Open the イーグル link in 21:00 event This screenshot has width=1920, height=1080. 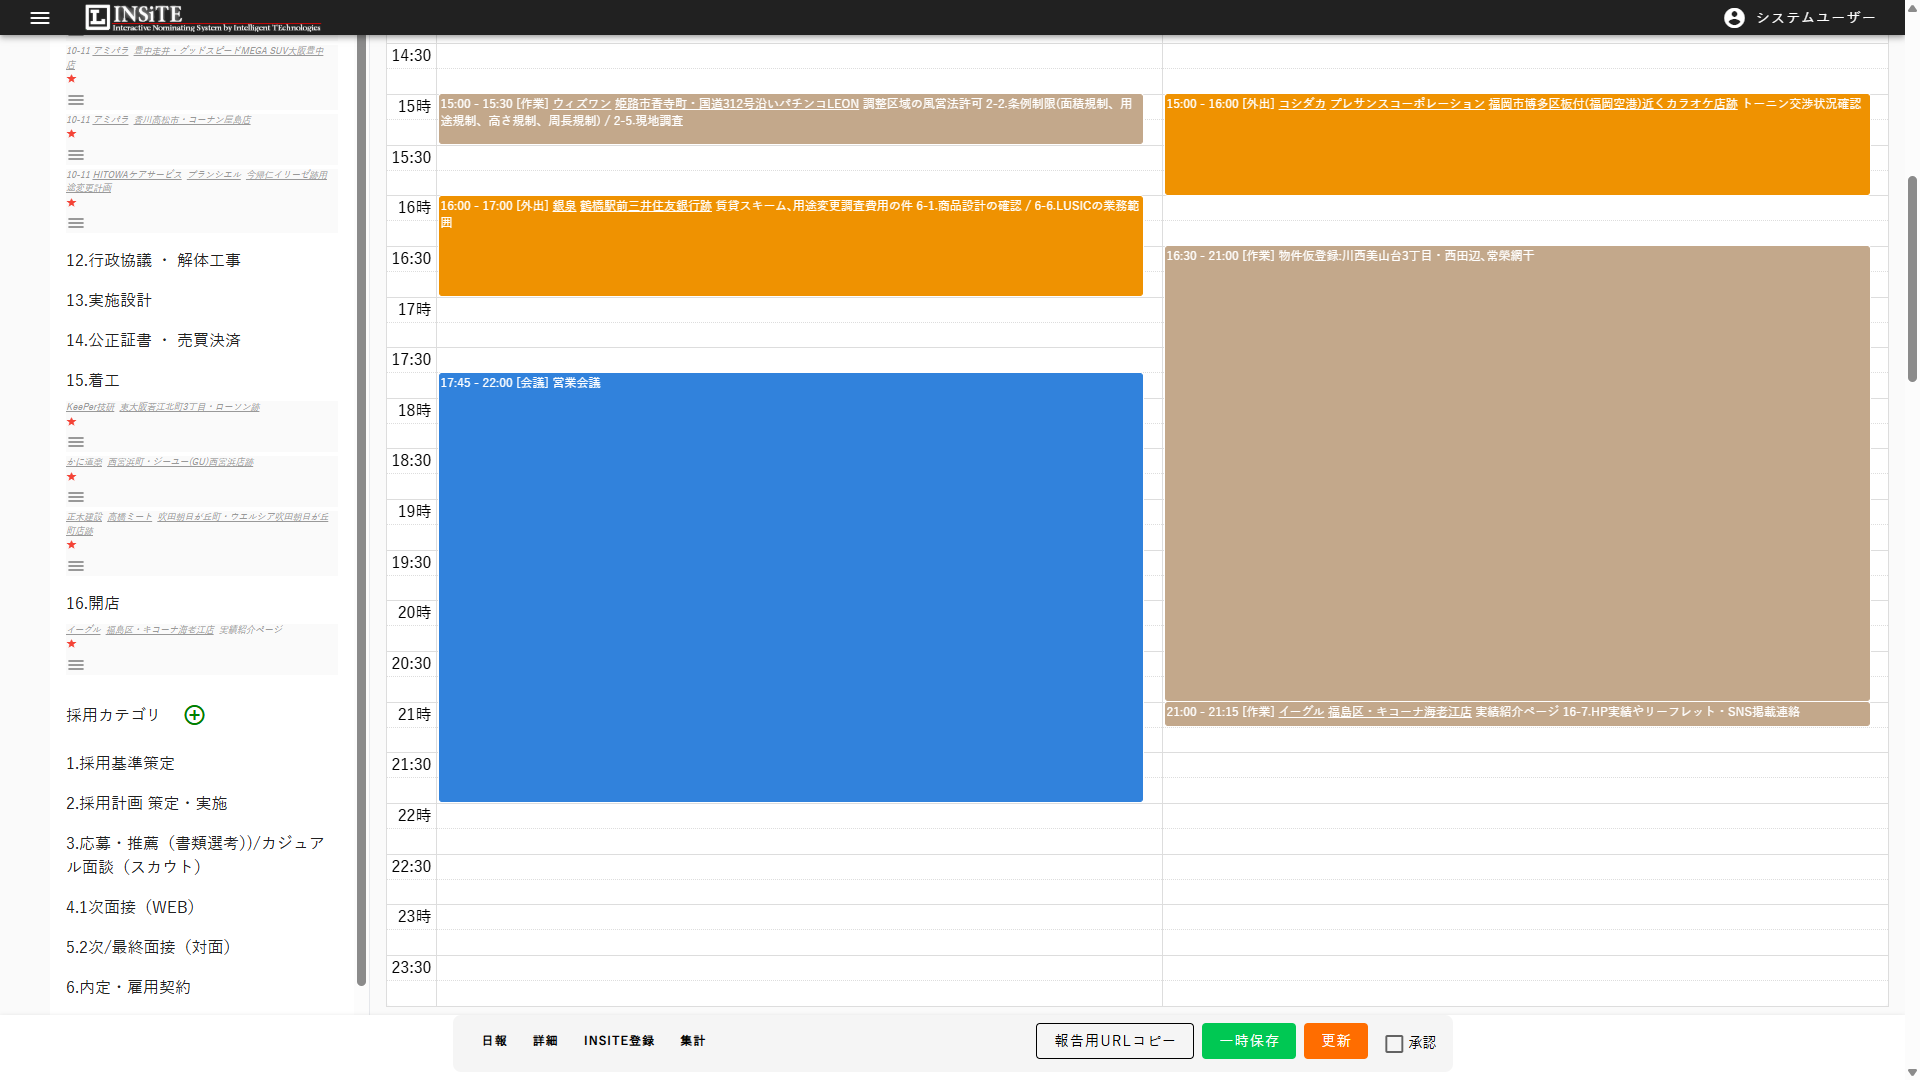1301,712
